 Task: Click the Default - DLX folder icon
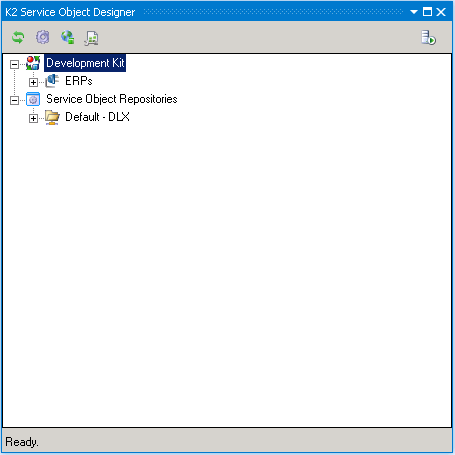point(52,117)
